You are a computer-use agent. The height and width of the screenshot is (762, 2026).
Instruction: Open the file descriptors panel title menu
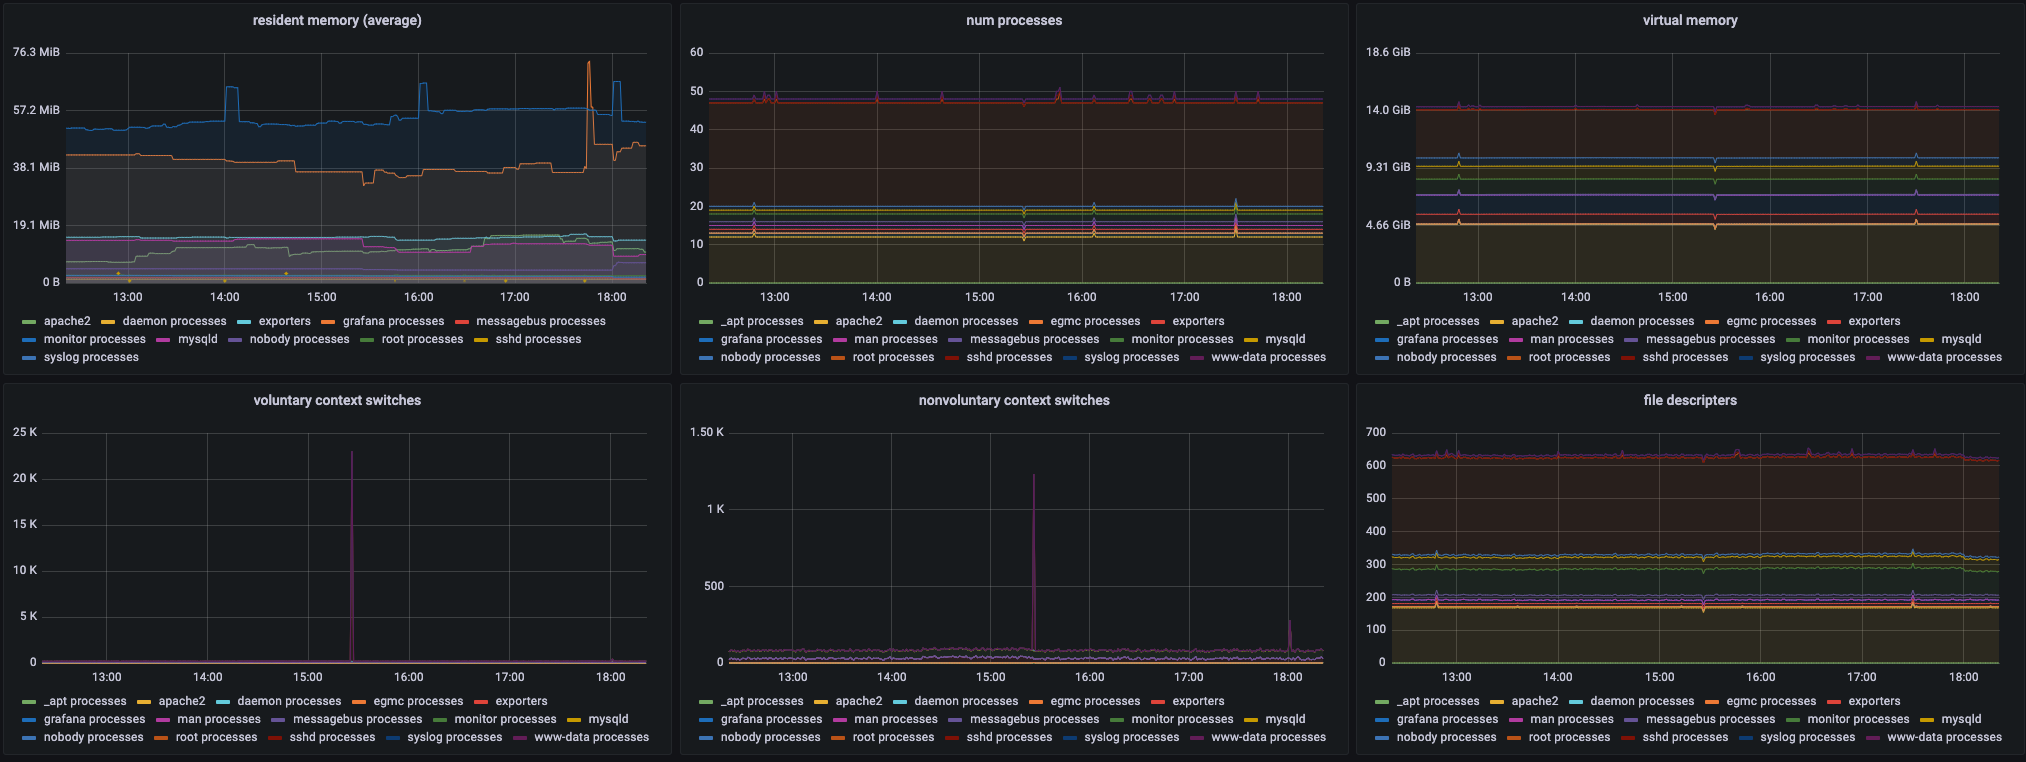pyautogui.click(x=1690, y=400)
